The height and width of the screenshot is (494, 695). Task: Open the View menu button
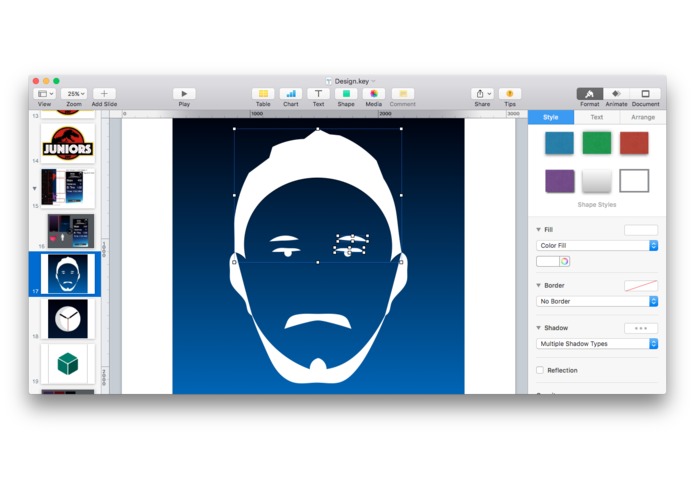(x=44, y=93)
